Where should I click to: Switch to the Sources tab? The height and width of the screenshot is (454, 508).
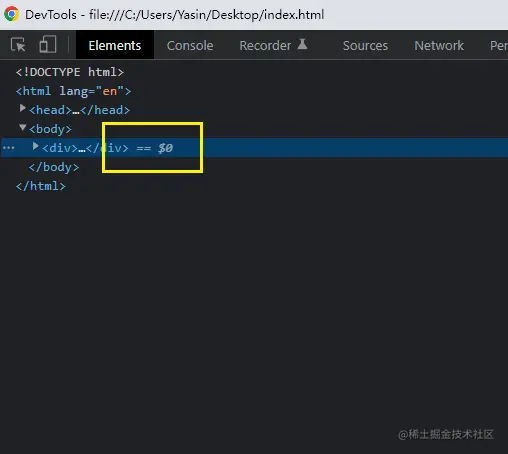tap(365, 45)
